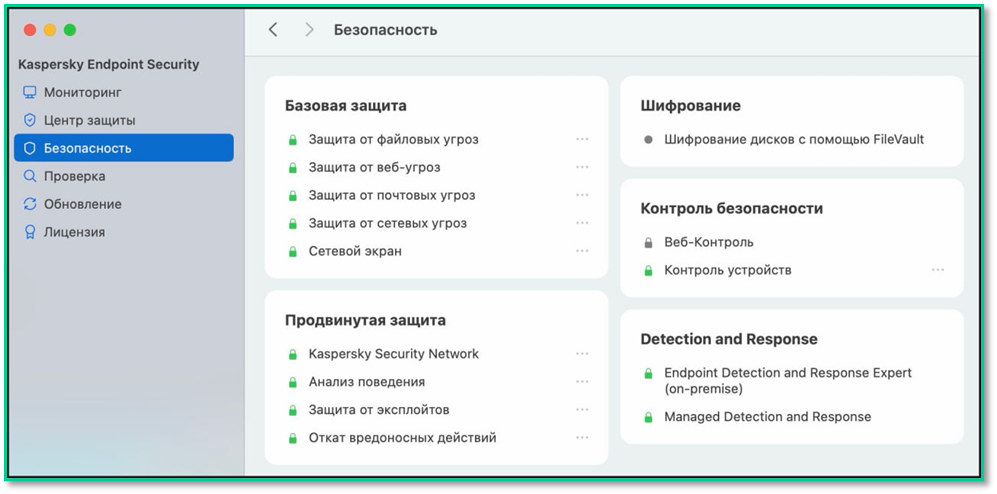
Task: Click the forward navigation arrow
Action: tap(309, 29)
